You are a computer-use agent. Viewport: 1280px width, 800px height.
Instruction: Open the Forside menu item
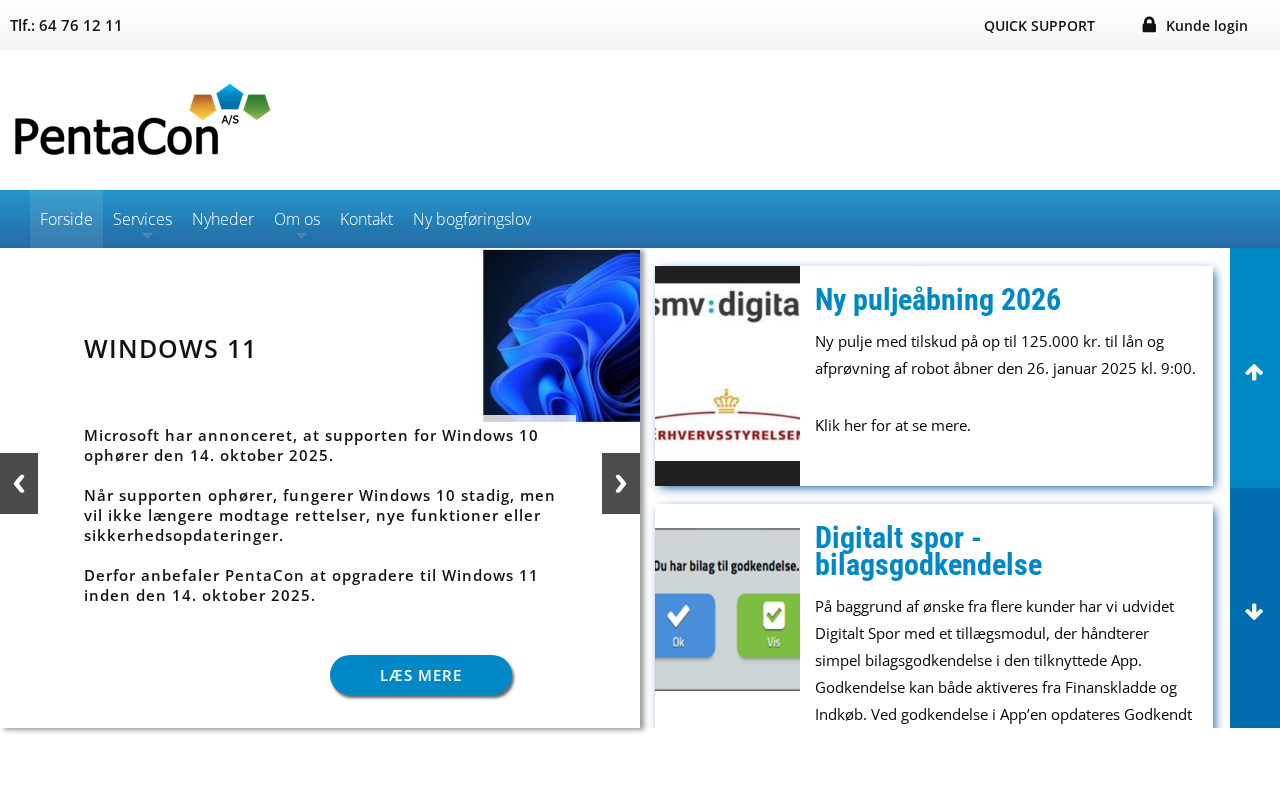tap(66, 219)
